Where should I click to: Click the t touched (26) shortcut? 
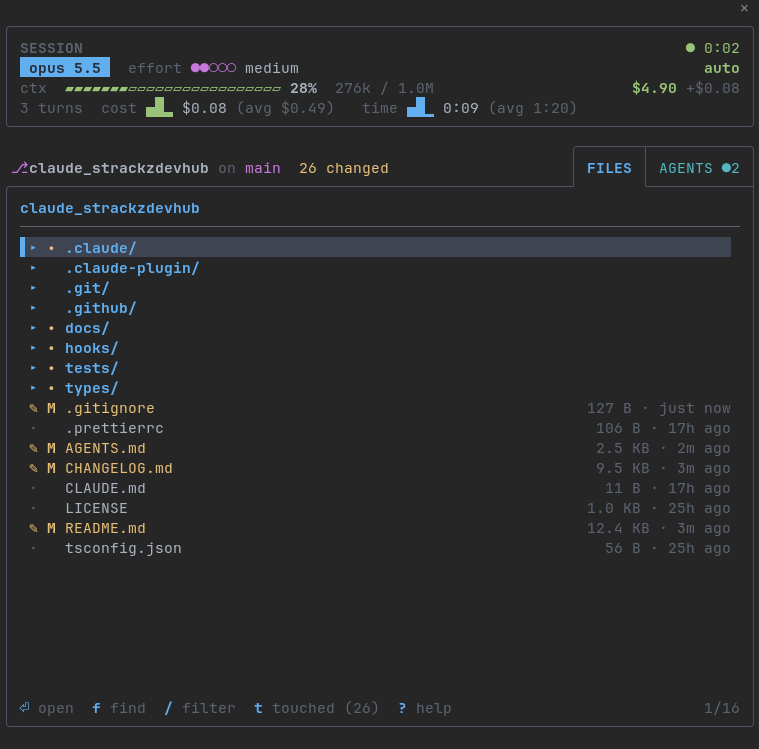click(x=316, y=708)
